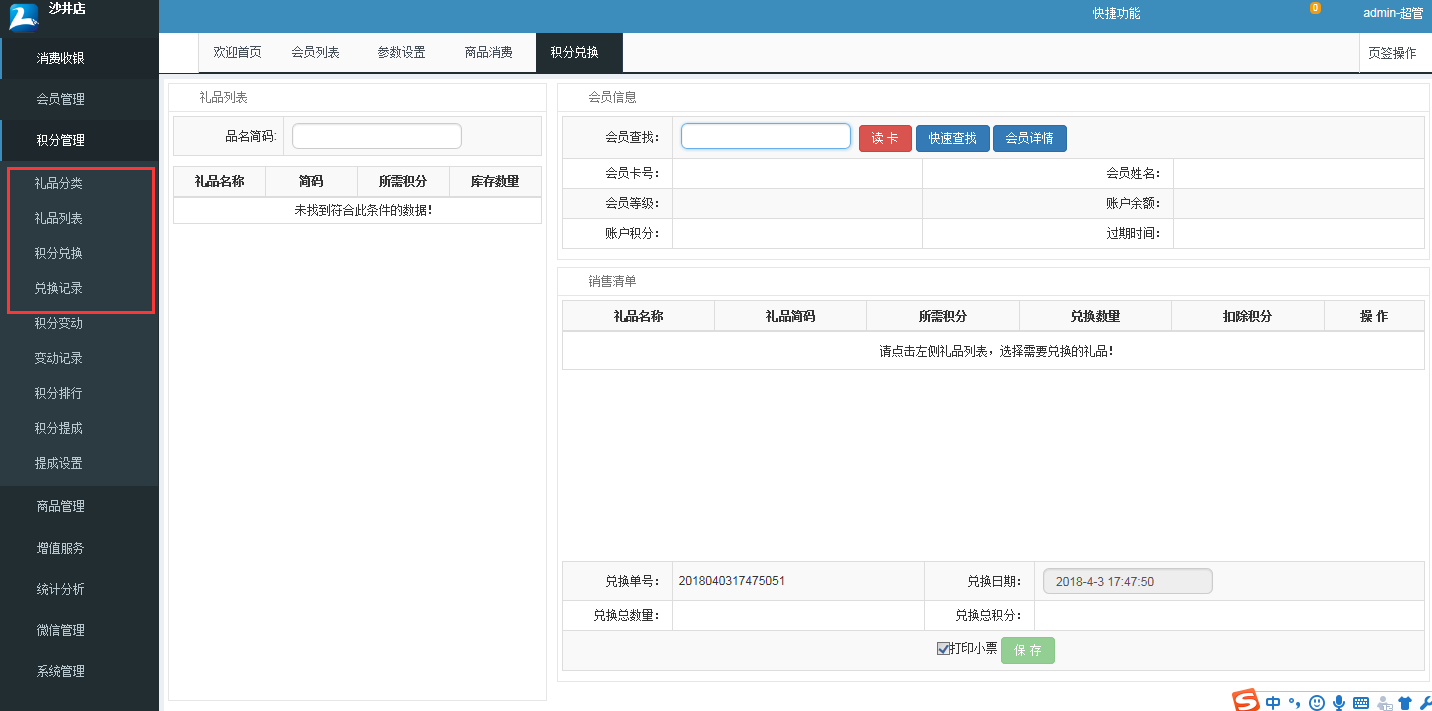Image resolution: width=1432 pixels, height=711 pixels.
Task: Select 兑换记录 in the sidebar
Action: (x=58, y=288)
